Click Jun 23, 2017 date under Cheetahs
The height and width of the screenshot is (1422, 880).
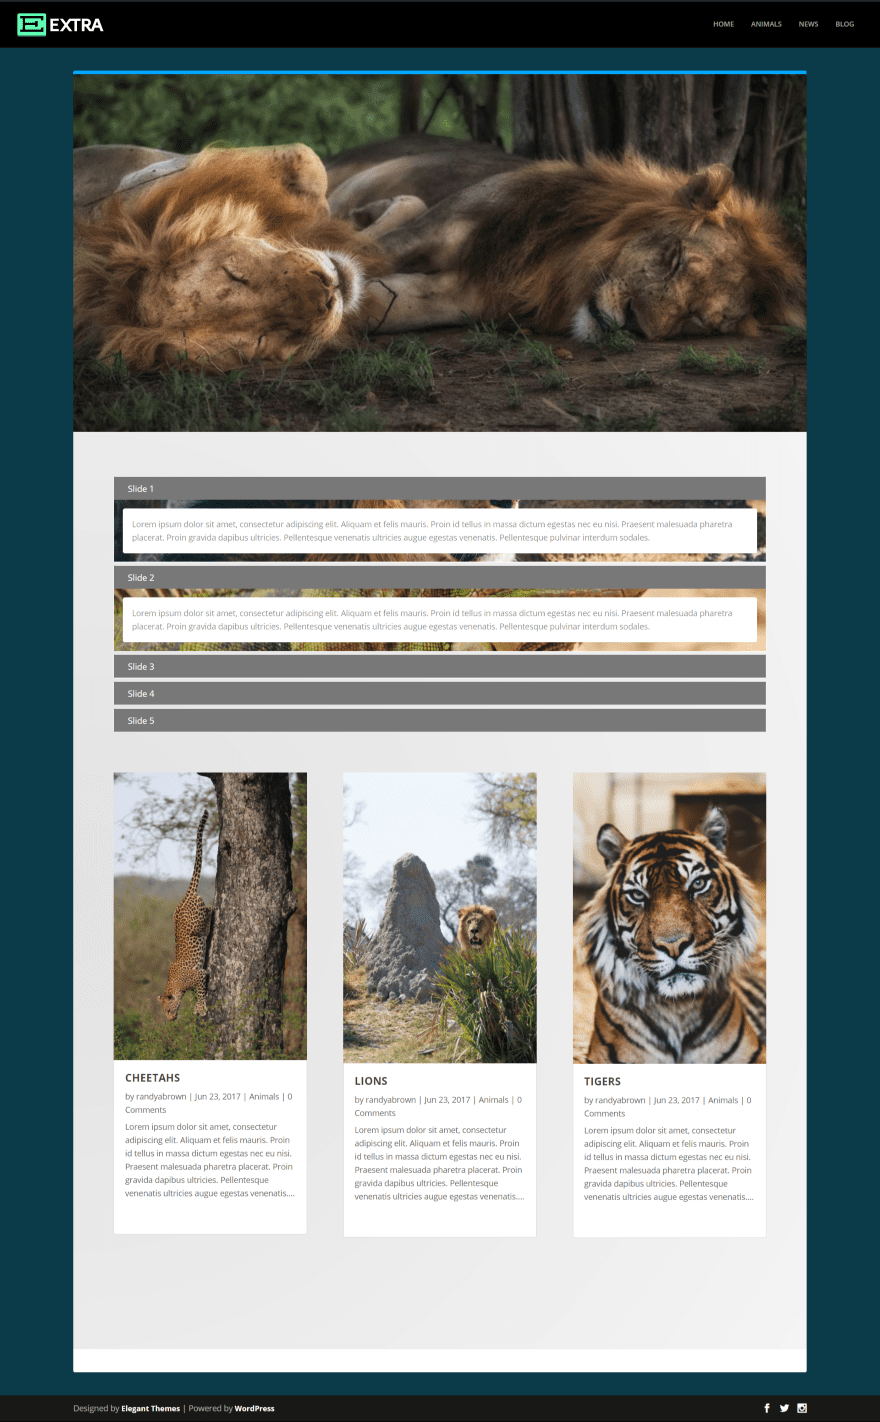tap(217, 1097)
